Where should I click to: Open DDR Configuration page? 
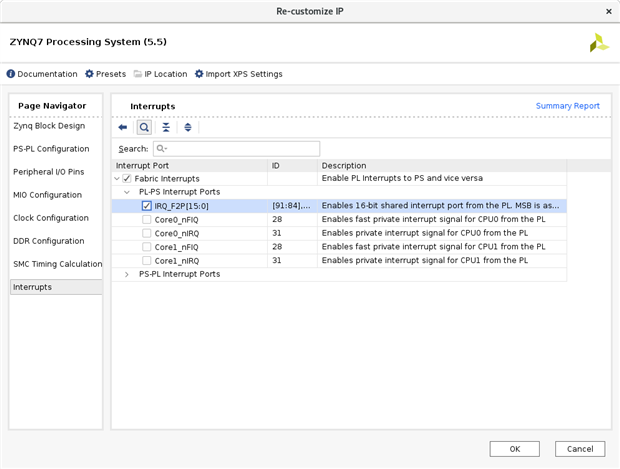tap(49, 241)
